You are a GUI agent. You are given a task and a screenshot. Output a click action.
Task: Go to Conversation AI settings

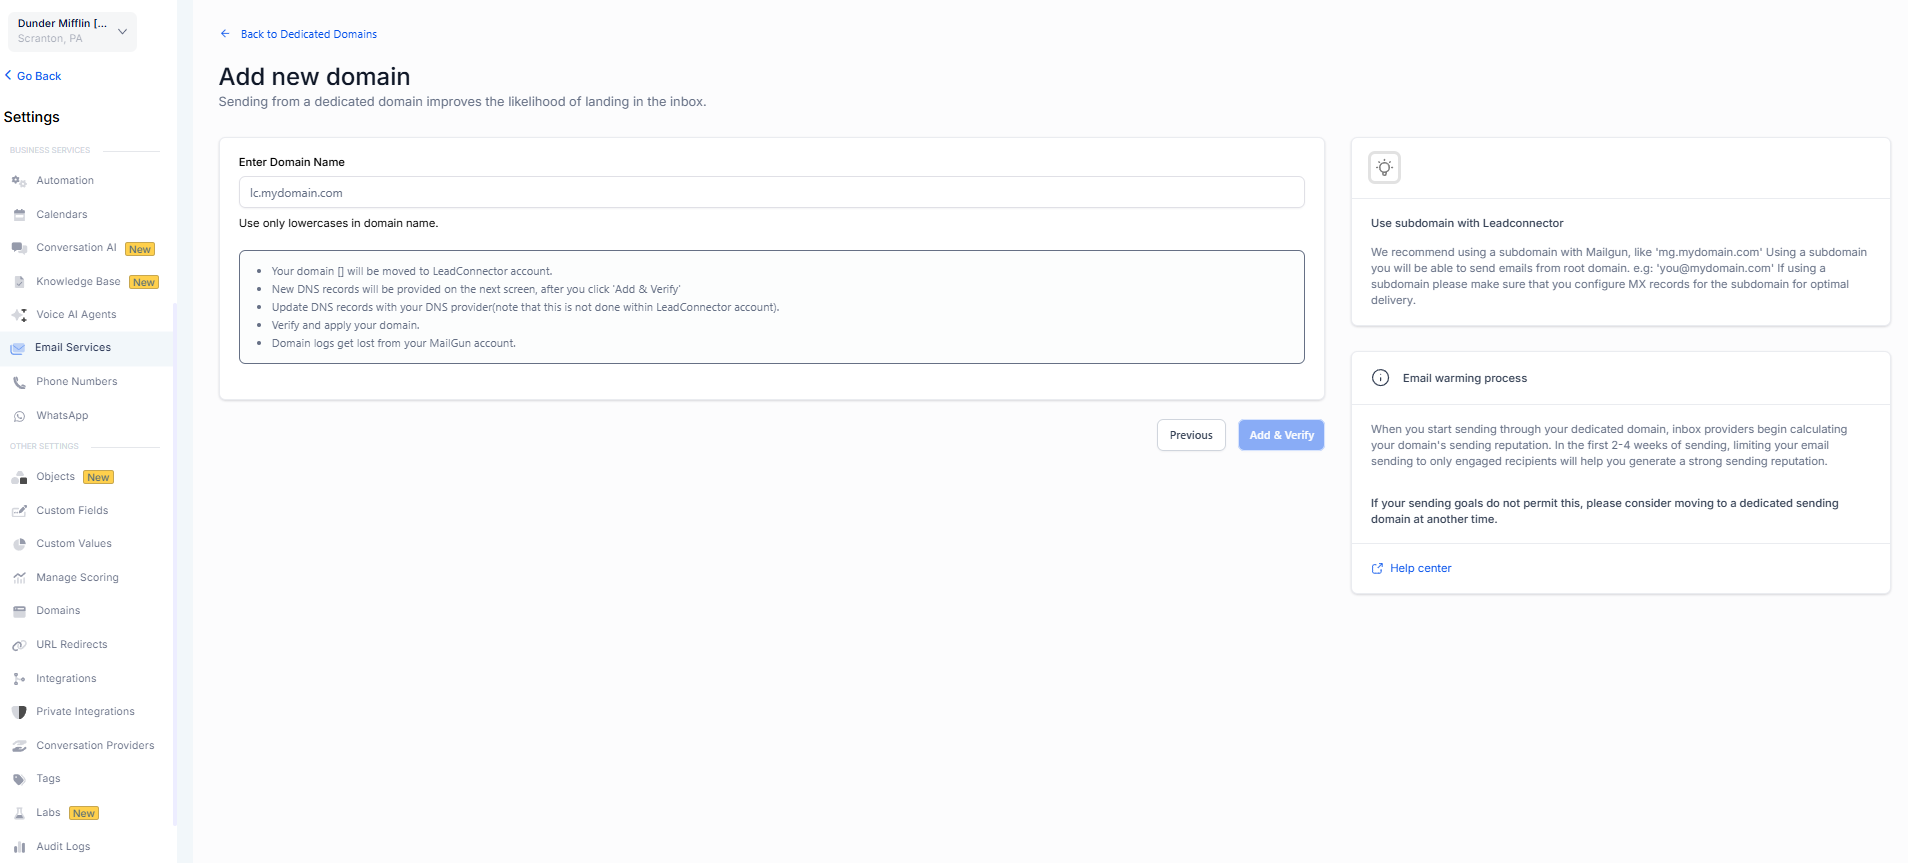click(x=76, y=248)
